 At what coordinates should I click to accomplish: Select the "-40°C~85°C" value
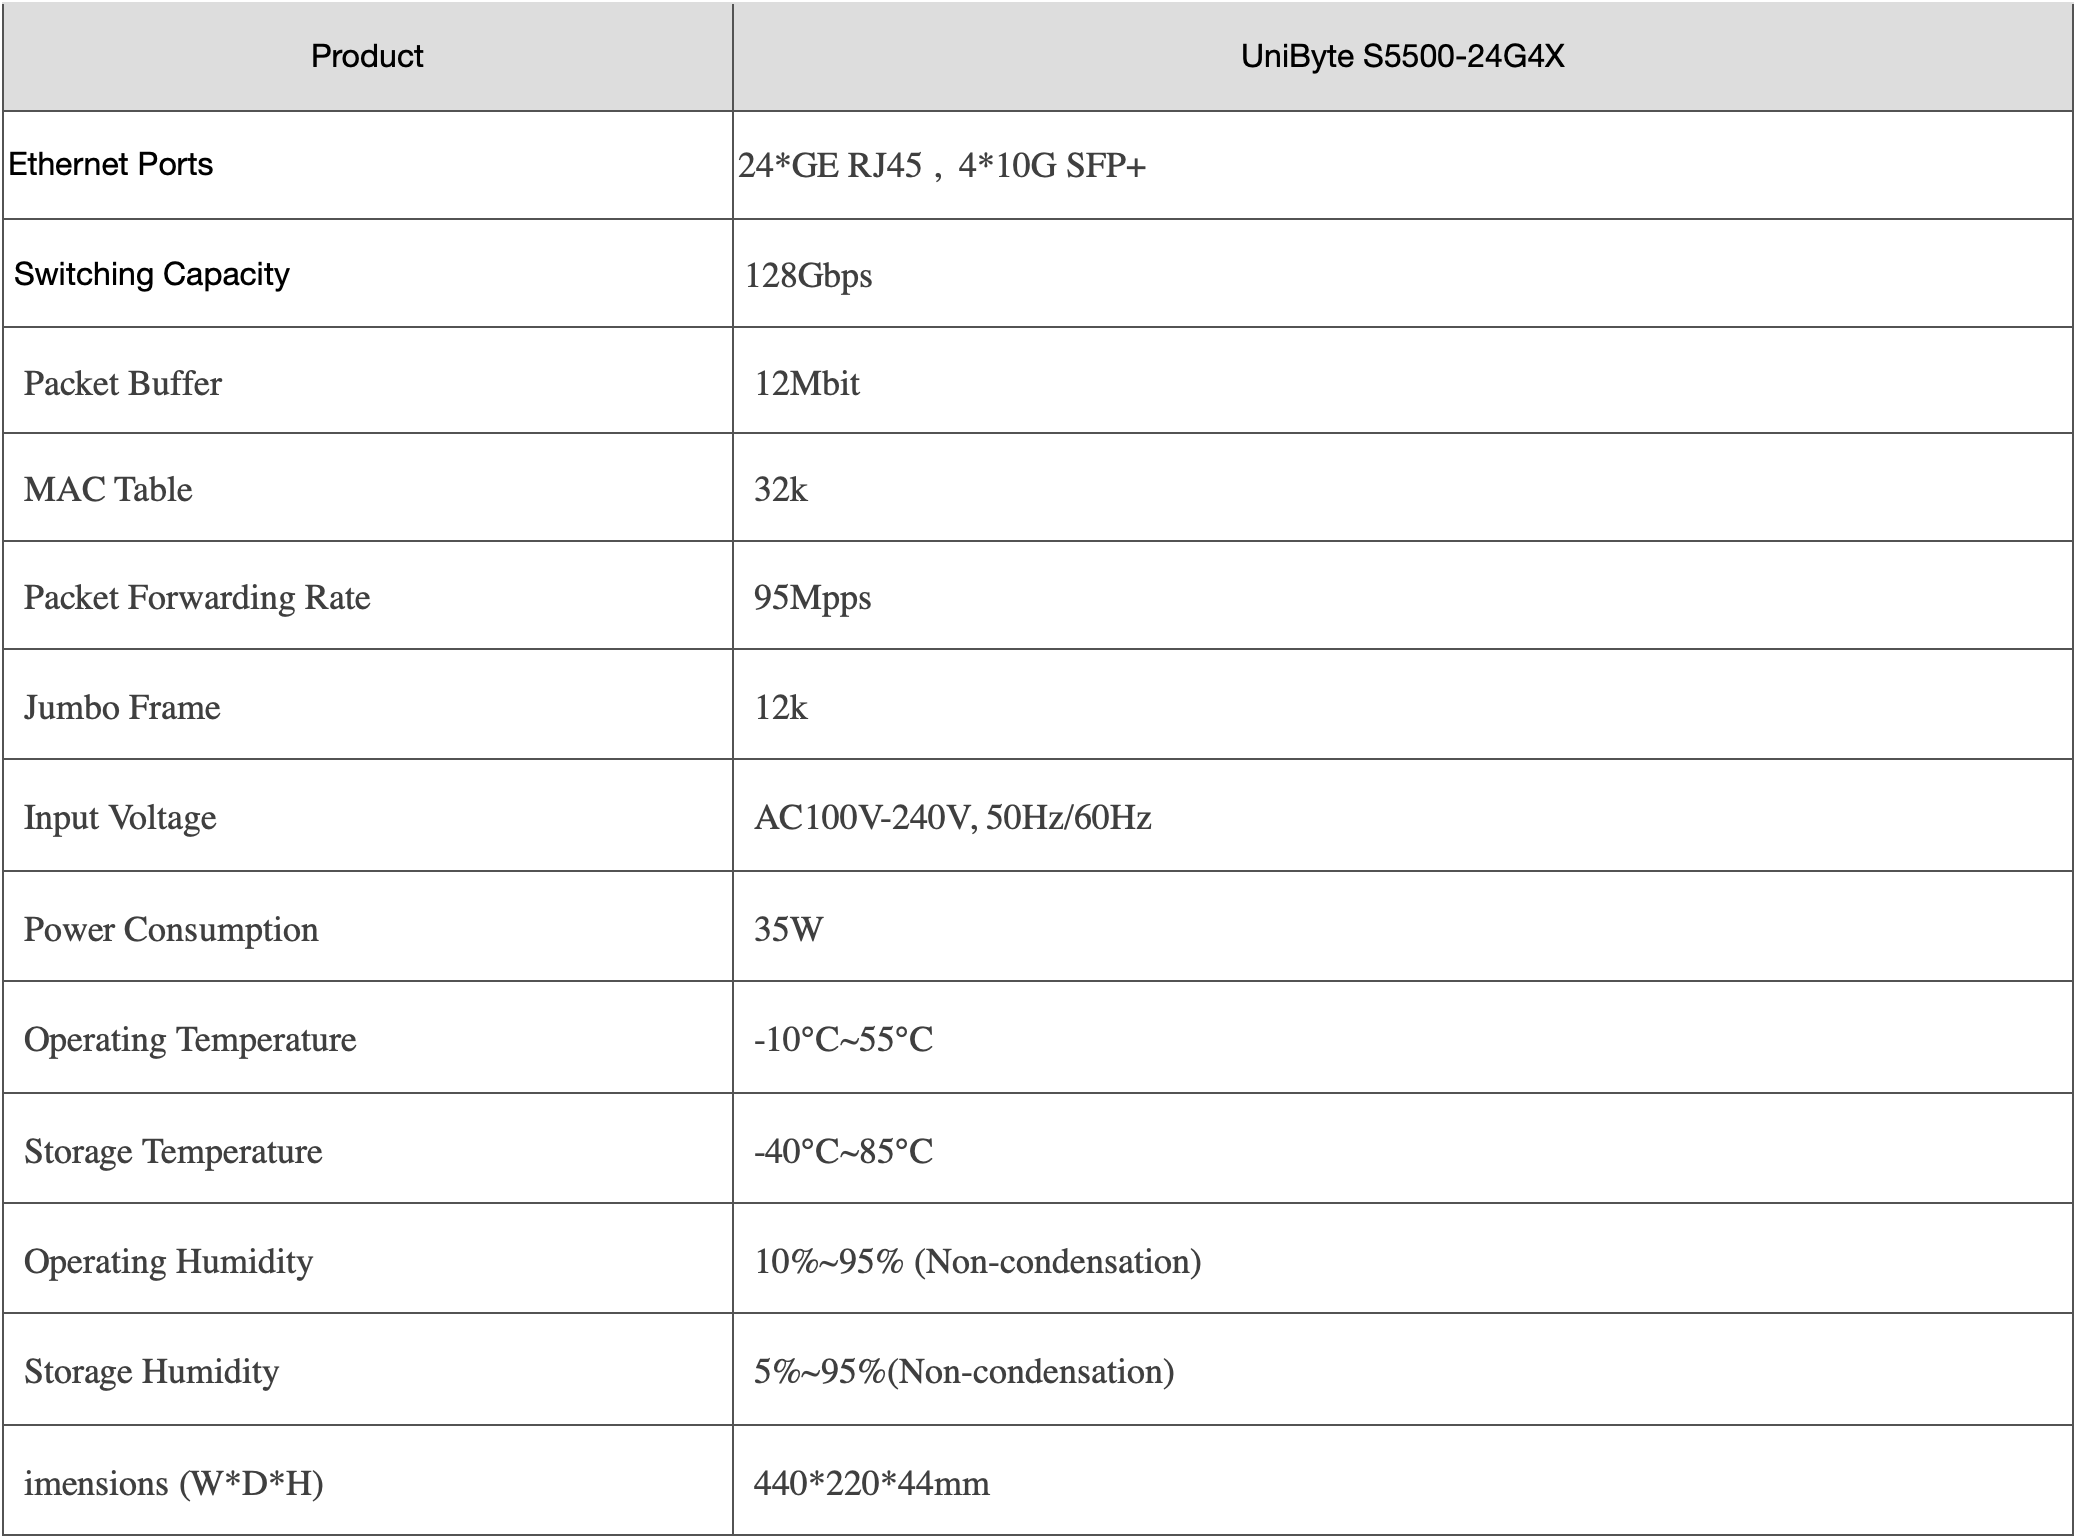click(843, 1151)
